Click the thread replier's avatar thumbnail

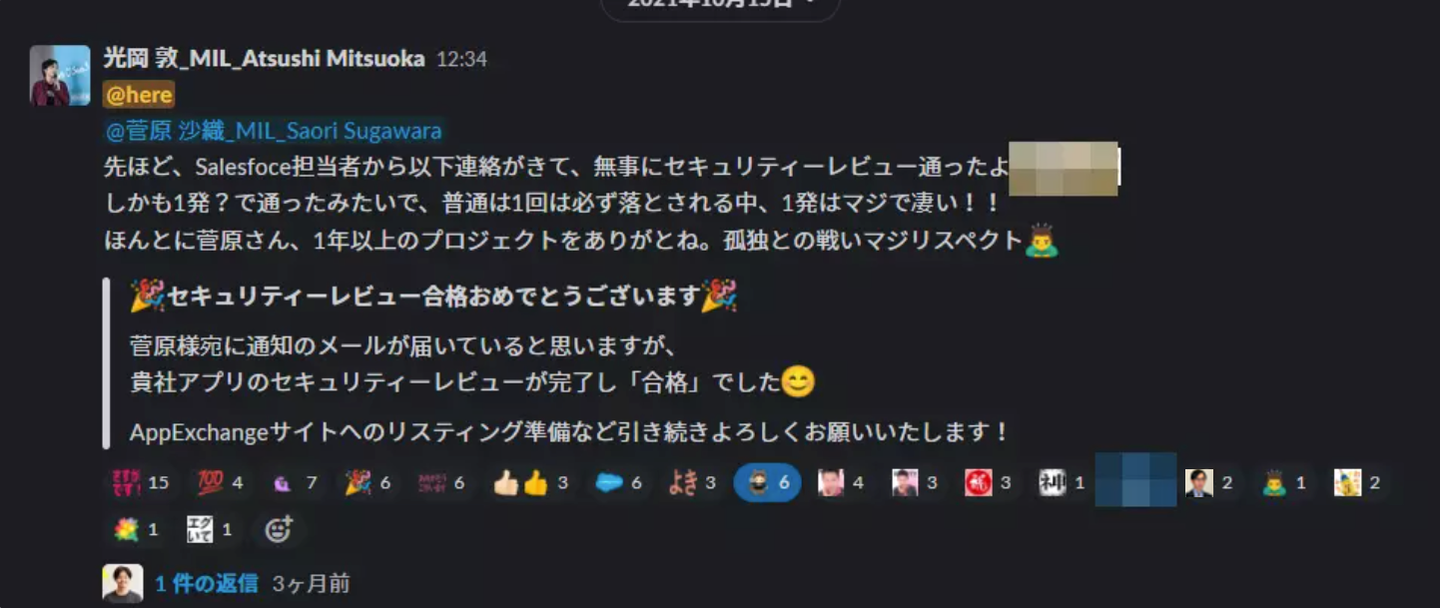coord(122,583)
